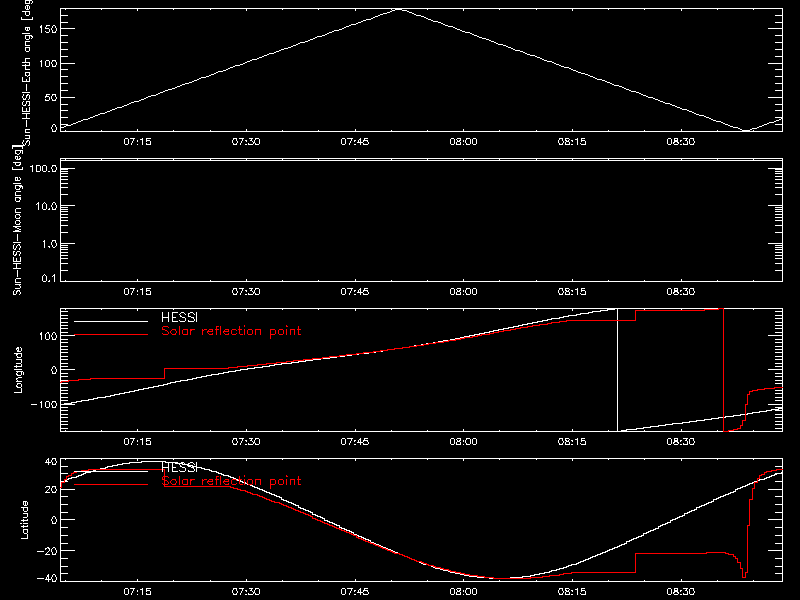Click 08:30 under the Latitude plot
Image resolution: width=800 pixels, height=600 pixels.
pyautogui.click(x=681, y=591)
